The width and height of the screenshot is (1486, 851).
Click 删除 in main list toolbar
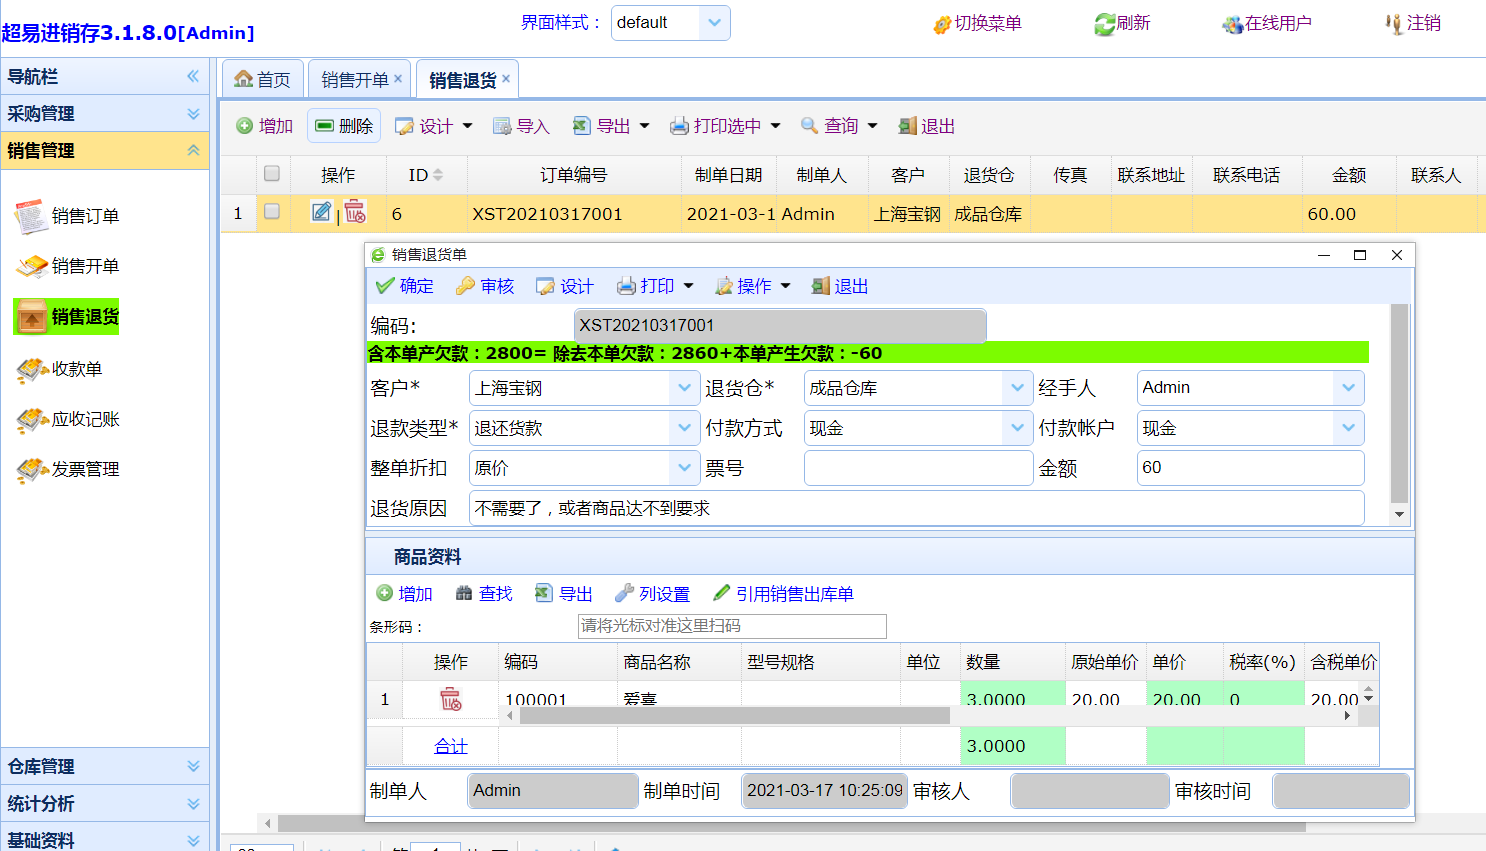click(x=344, y=126)
